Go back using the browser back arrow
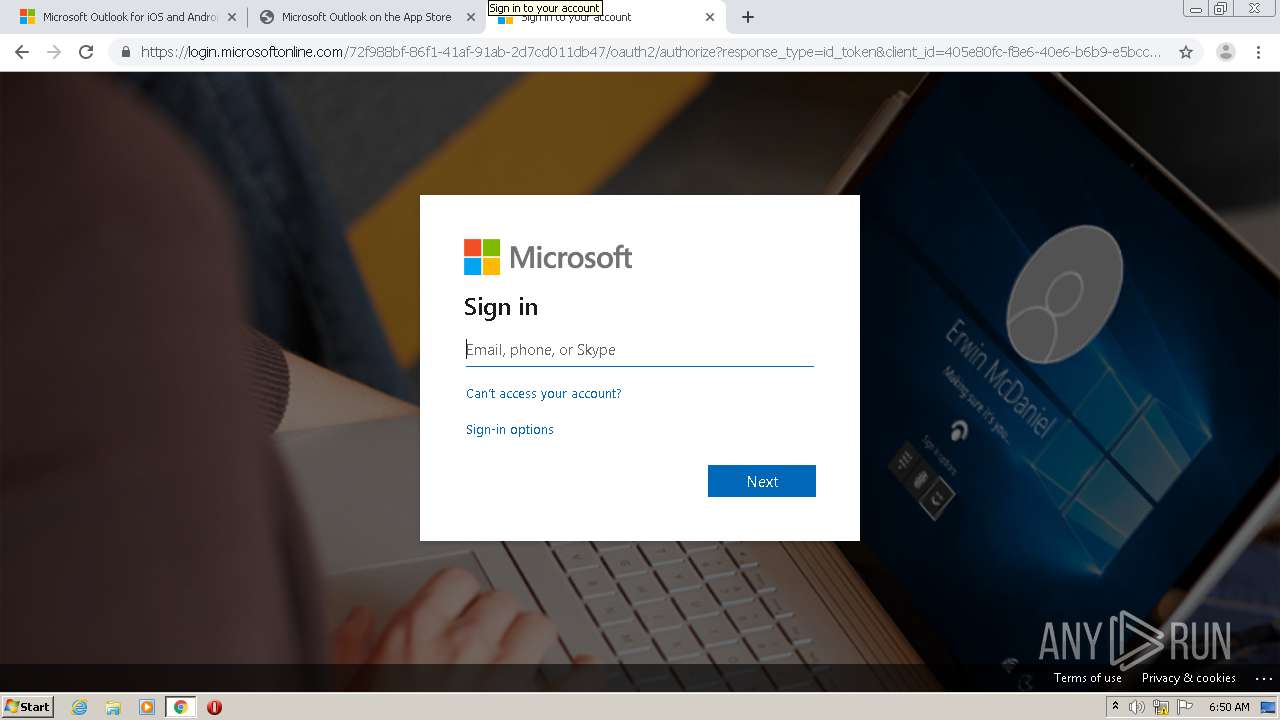The width and height of the screenshot is (1280, 720). [x=22, y=52]
